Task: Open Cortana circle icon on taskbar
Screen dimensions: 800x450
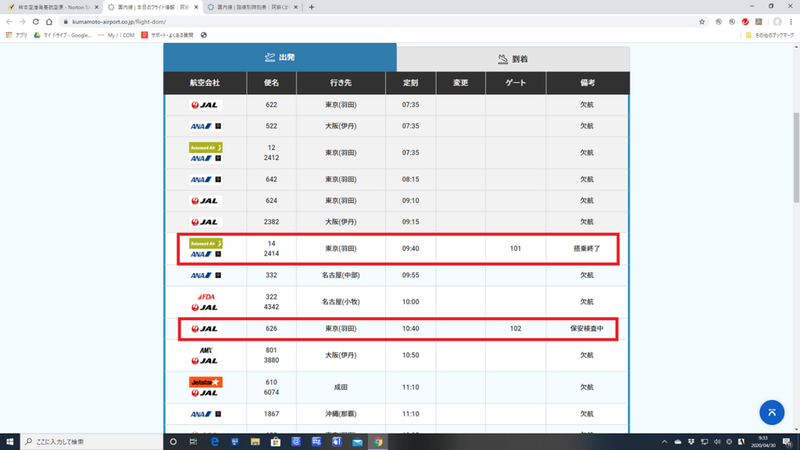Action: coord(173,442)
